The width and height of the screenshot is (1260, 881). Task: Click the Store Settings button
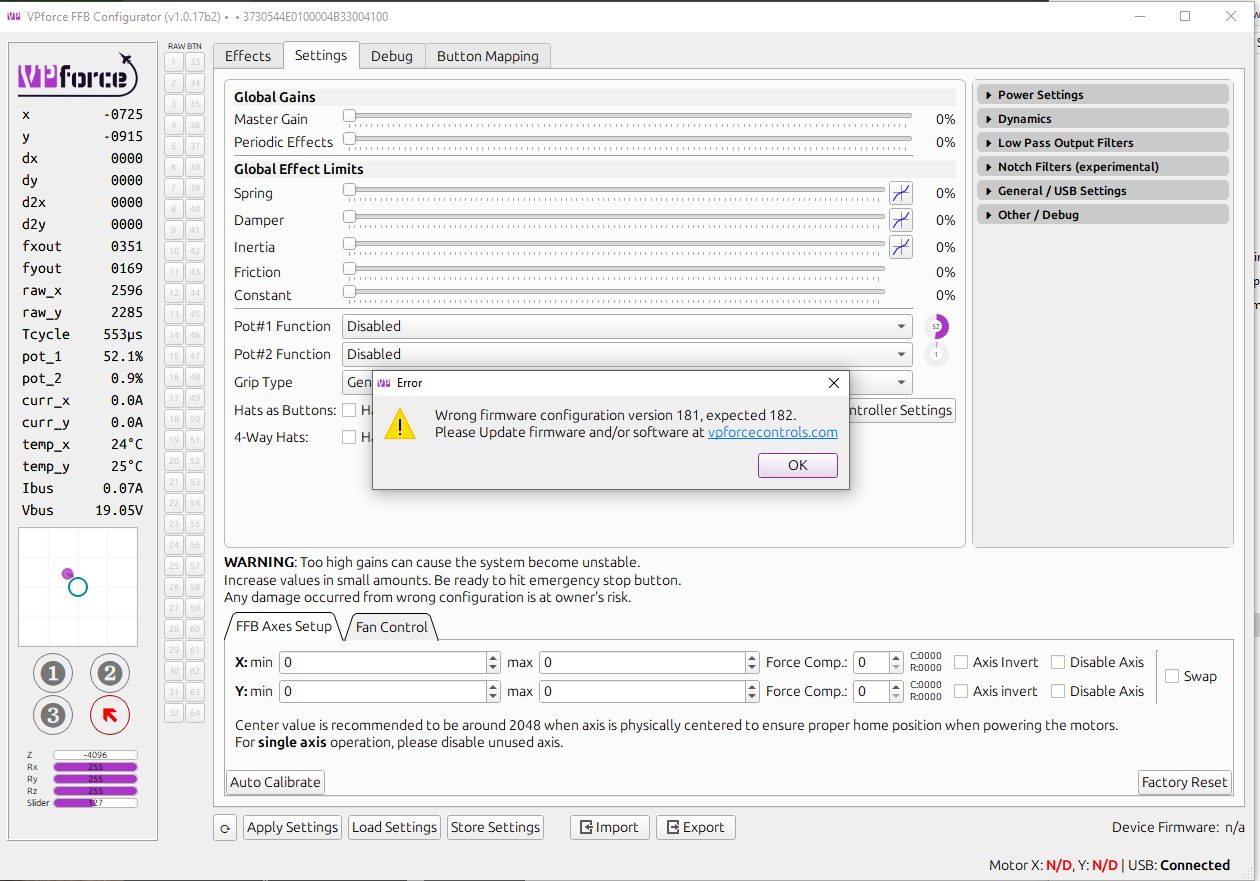(x=495, y=827)
